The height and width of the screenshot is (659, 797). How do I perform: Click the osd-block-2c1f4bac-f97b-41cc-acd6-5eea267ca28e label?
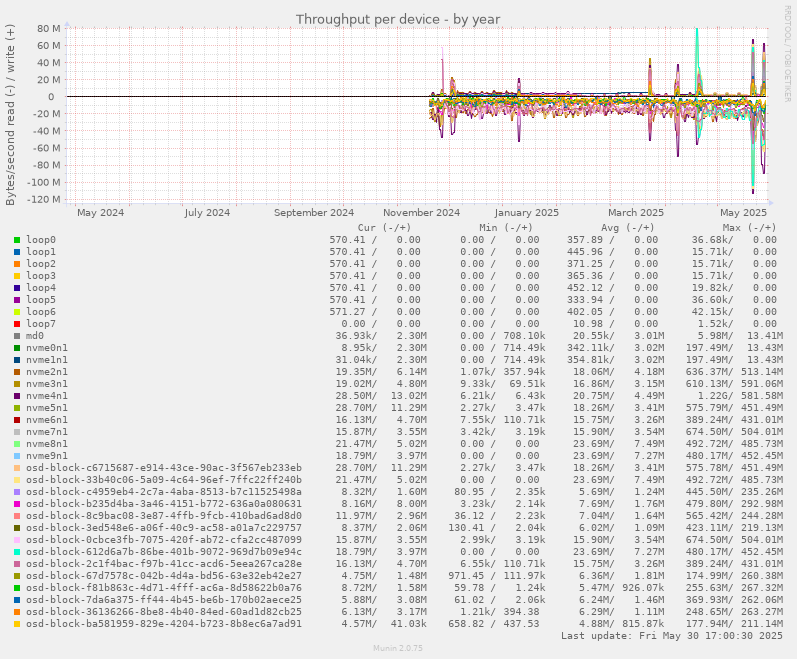(x=164, y=564)
